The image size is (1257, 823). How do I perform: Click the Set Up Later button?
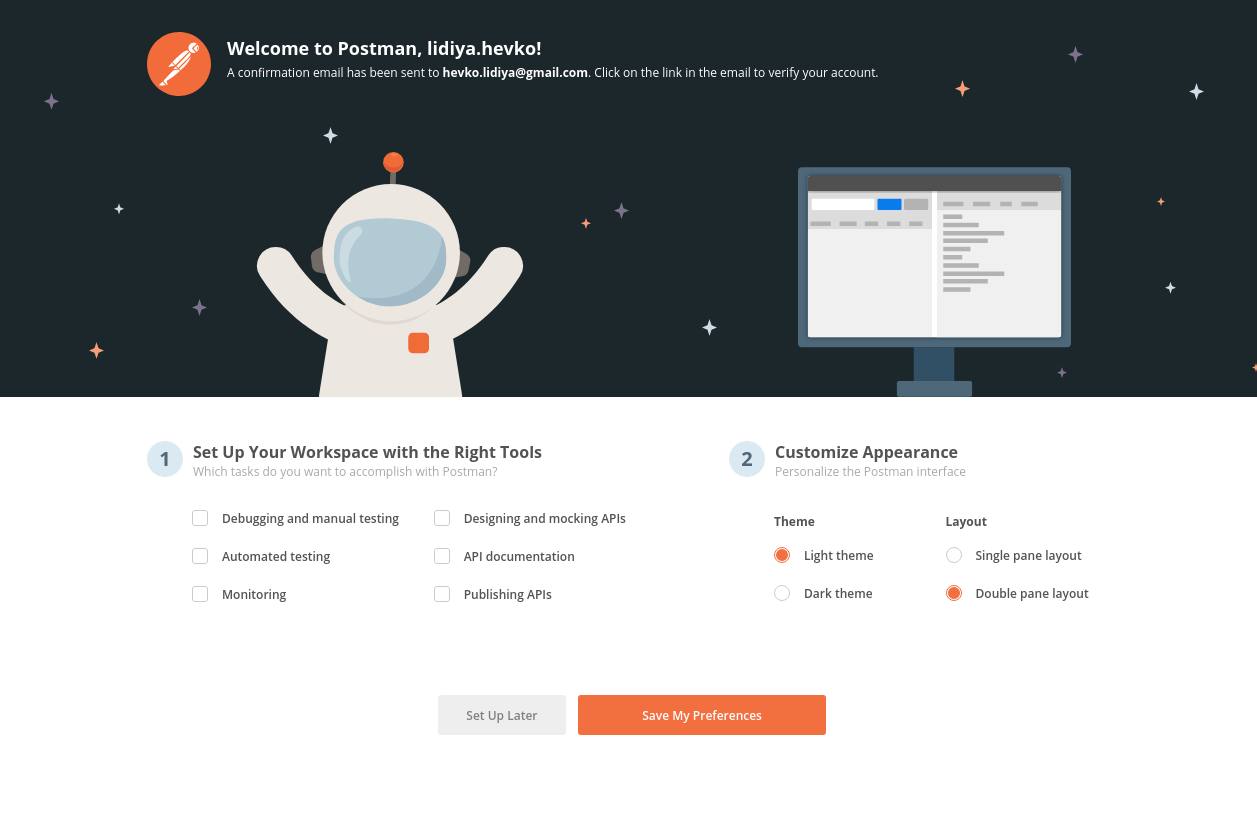[502, 715]
